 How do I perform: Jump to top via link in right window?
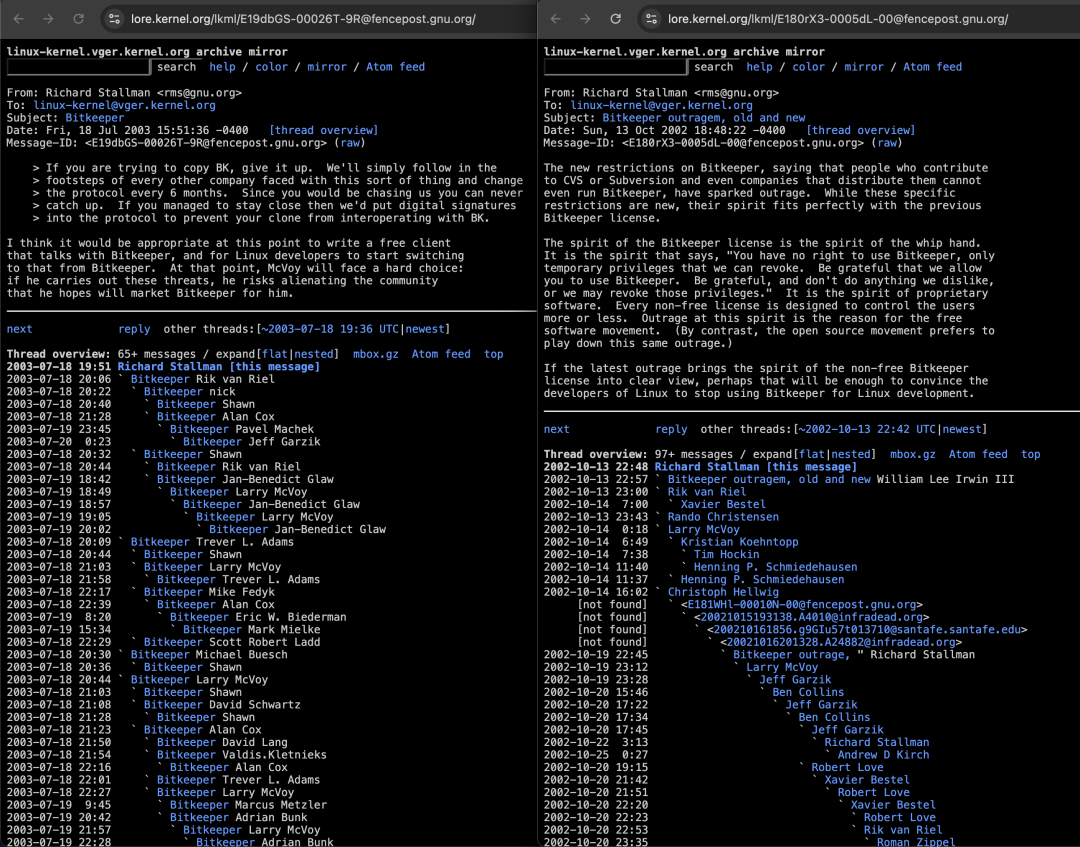pyautogui.click(x=1031, y=454)
